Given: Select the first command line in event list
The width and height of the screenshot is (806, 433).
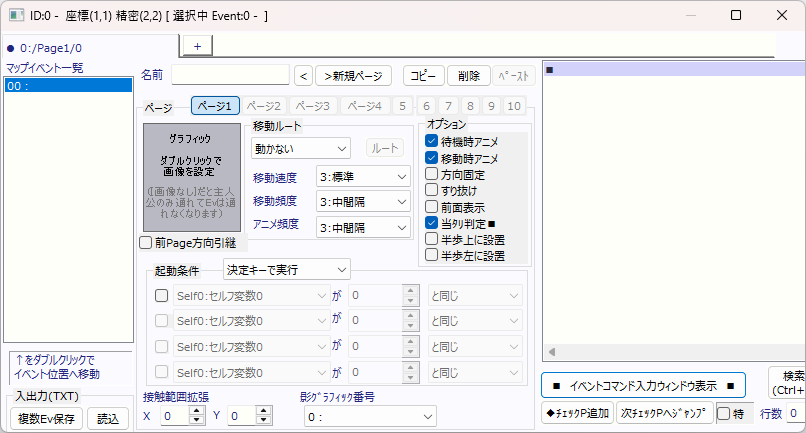Looking at the screenshot, I should pyautogui.click(x=674, y=69).
